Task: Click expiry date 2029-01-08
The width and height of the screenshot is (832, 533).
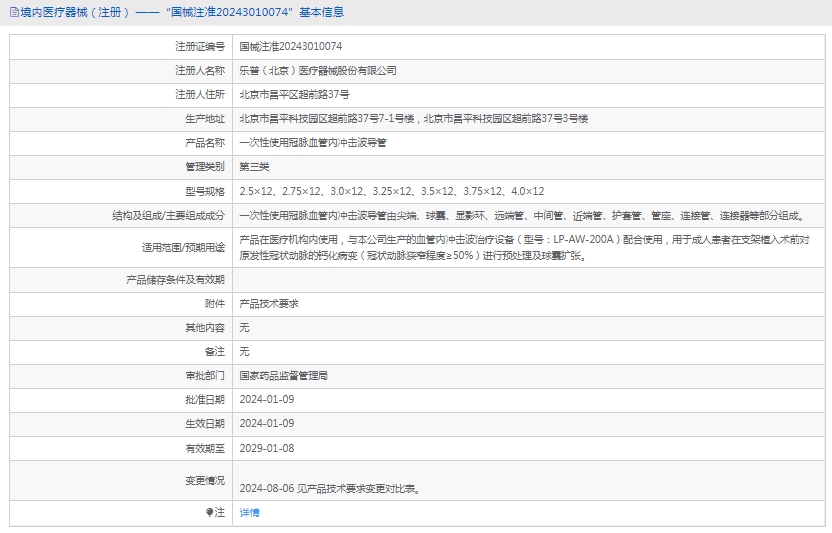Action: click(267, 447)
